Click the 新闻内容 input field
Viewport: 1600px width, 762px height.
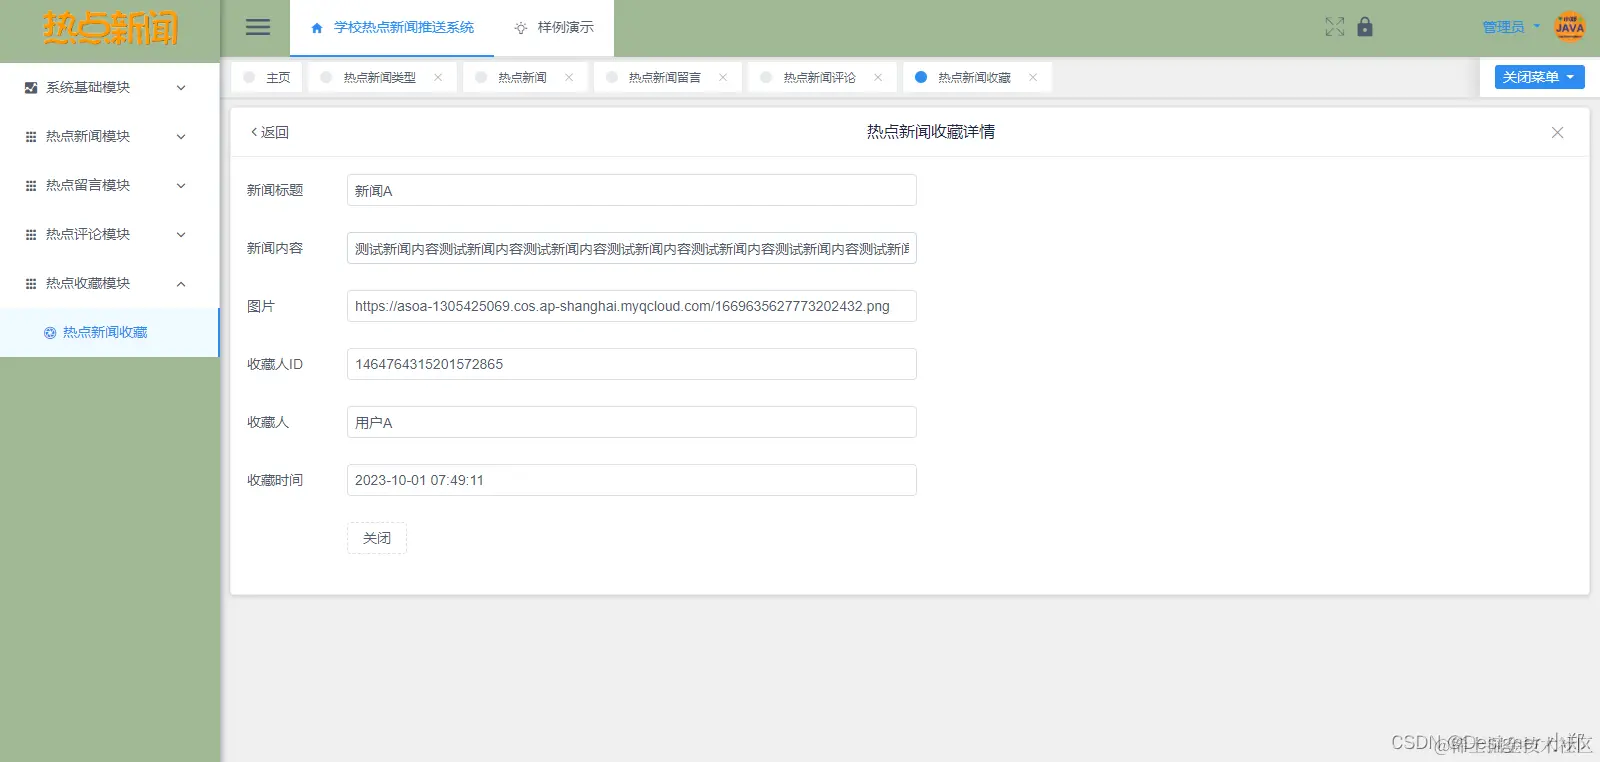pyautogui.click(x=632, y=248)
